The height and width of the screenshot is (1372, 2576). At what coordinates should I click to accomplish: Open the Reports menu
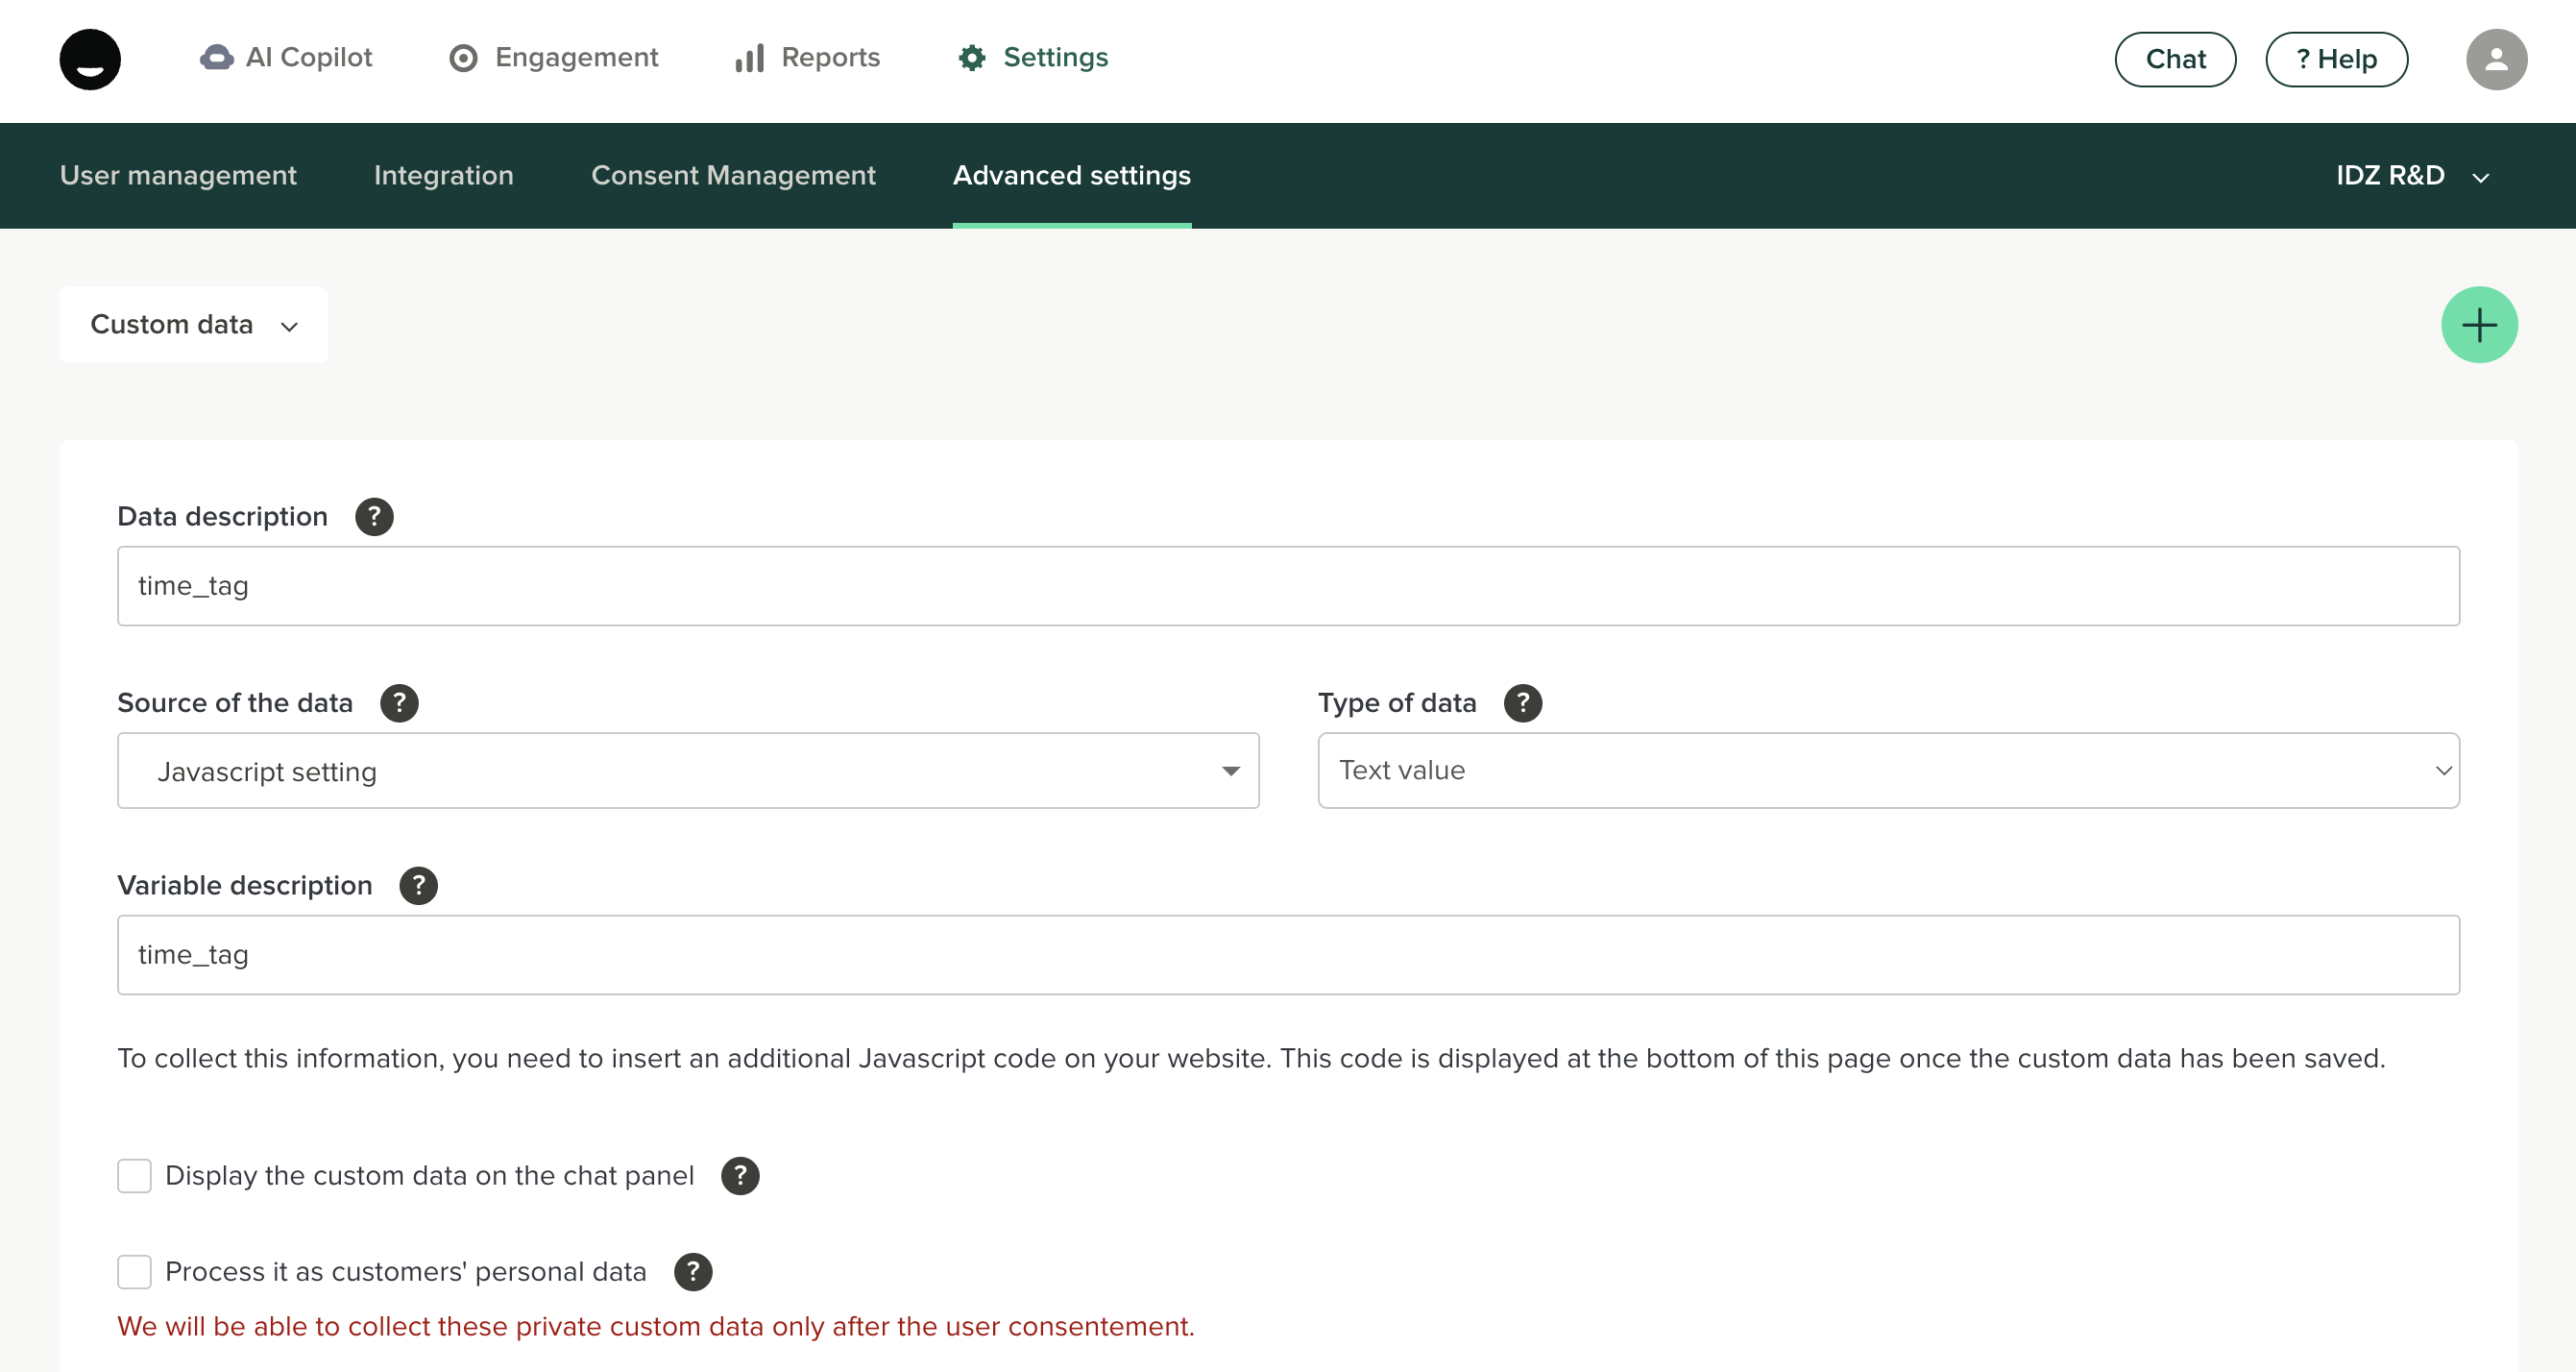tap(808, 58)
